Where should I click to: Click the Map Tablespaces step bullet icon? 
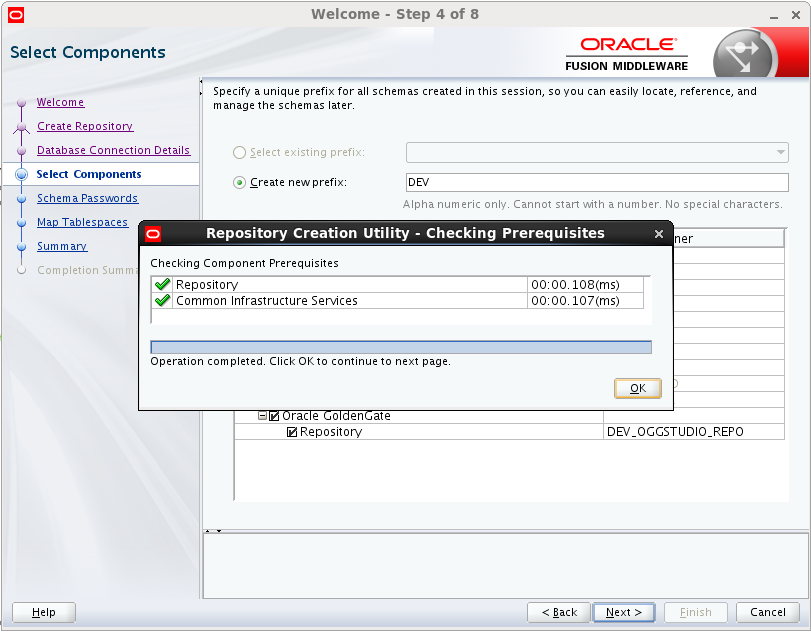21,223
